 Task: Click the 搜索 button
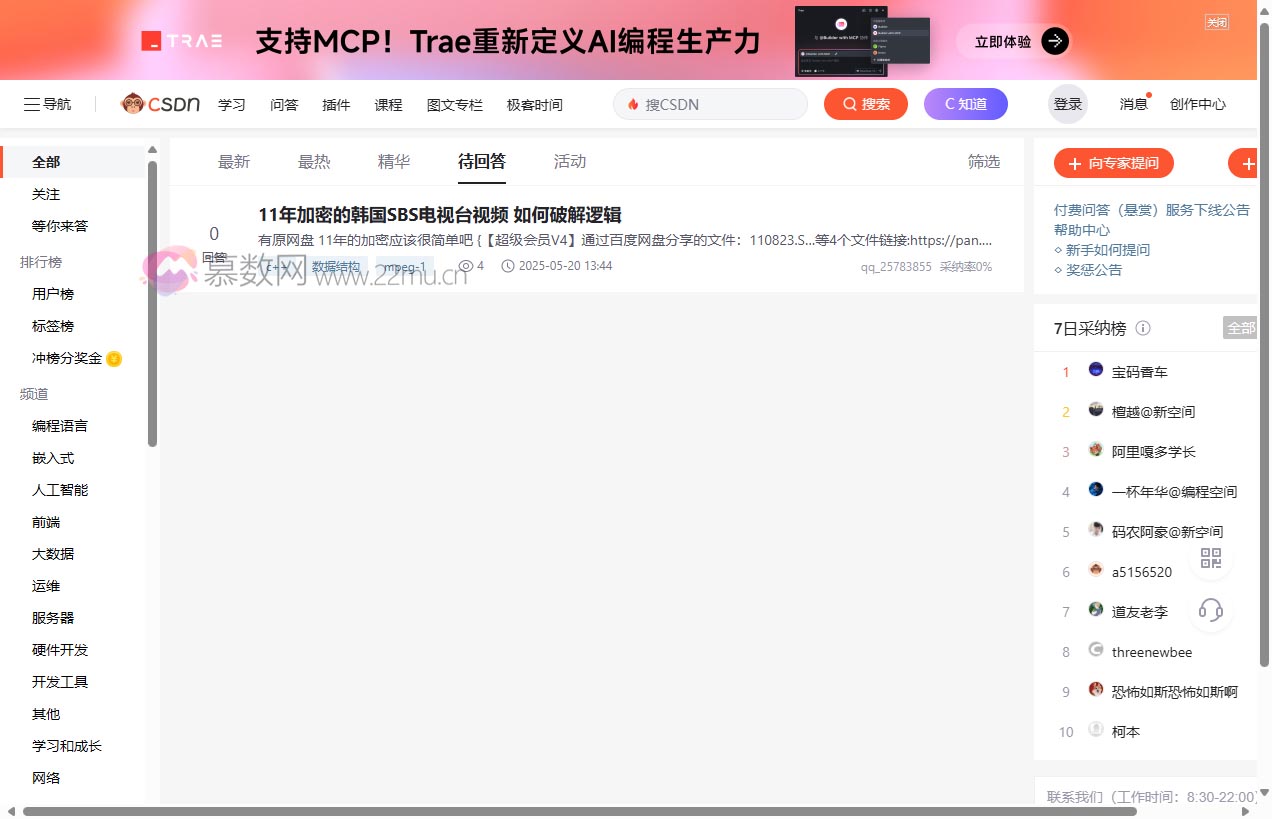tap(865, 103)
